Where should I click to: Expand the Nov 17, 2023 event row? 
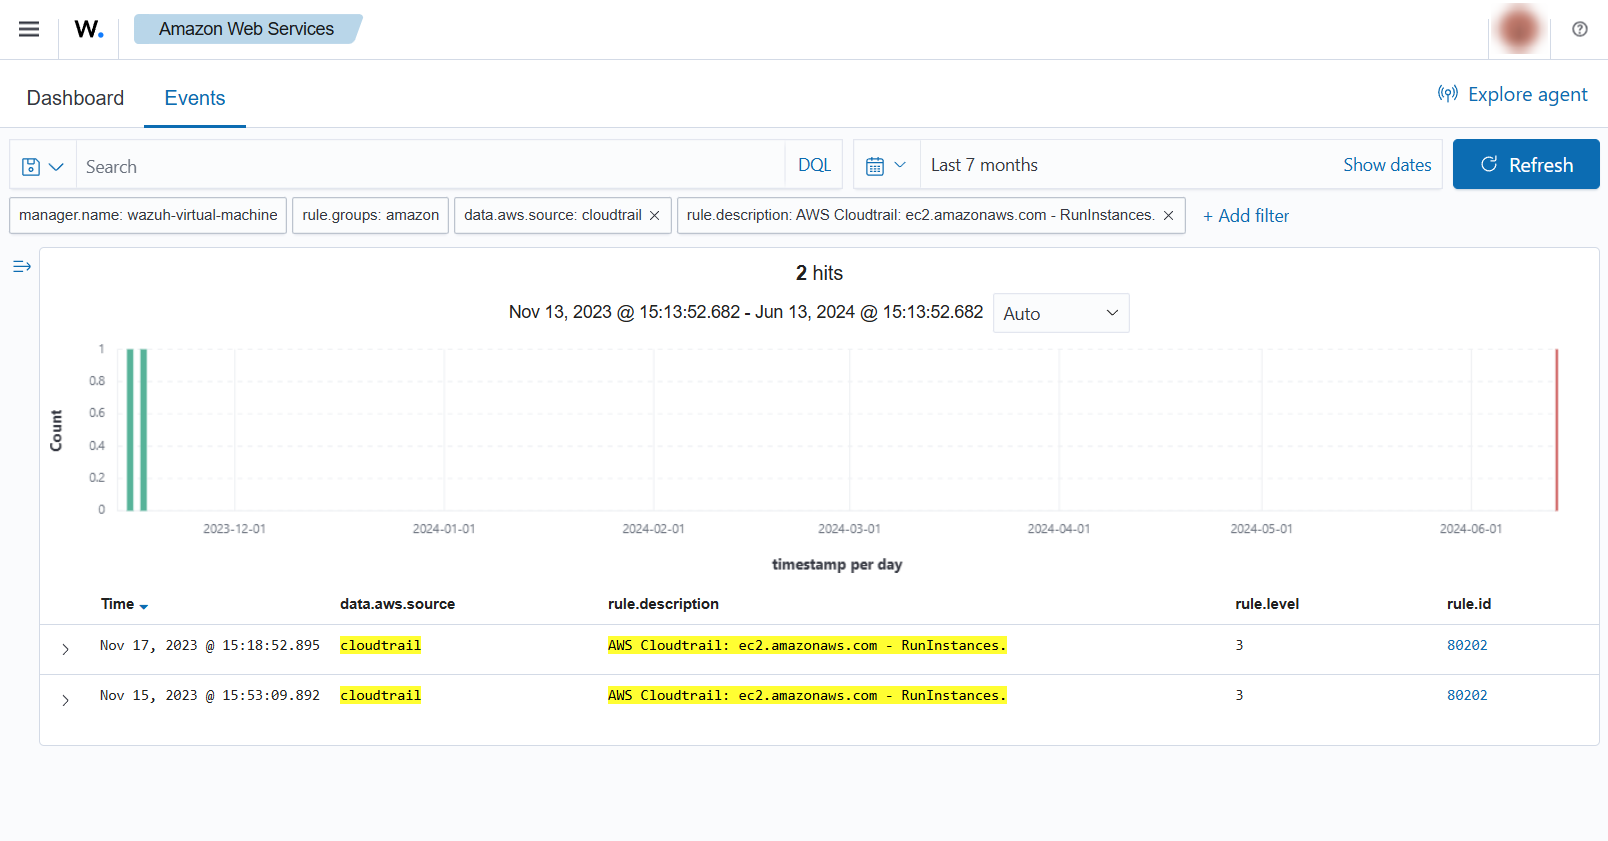click(65, 649)
